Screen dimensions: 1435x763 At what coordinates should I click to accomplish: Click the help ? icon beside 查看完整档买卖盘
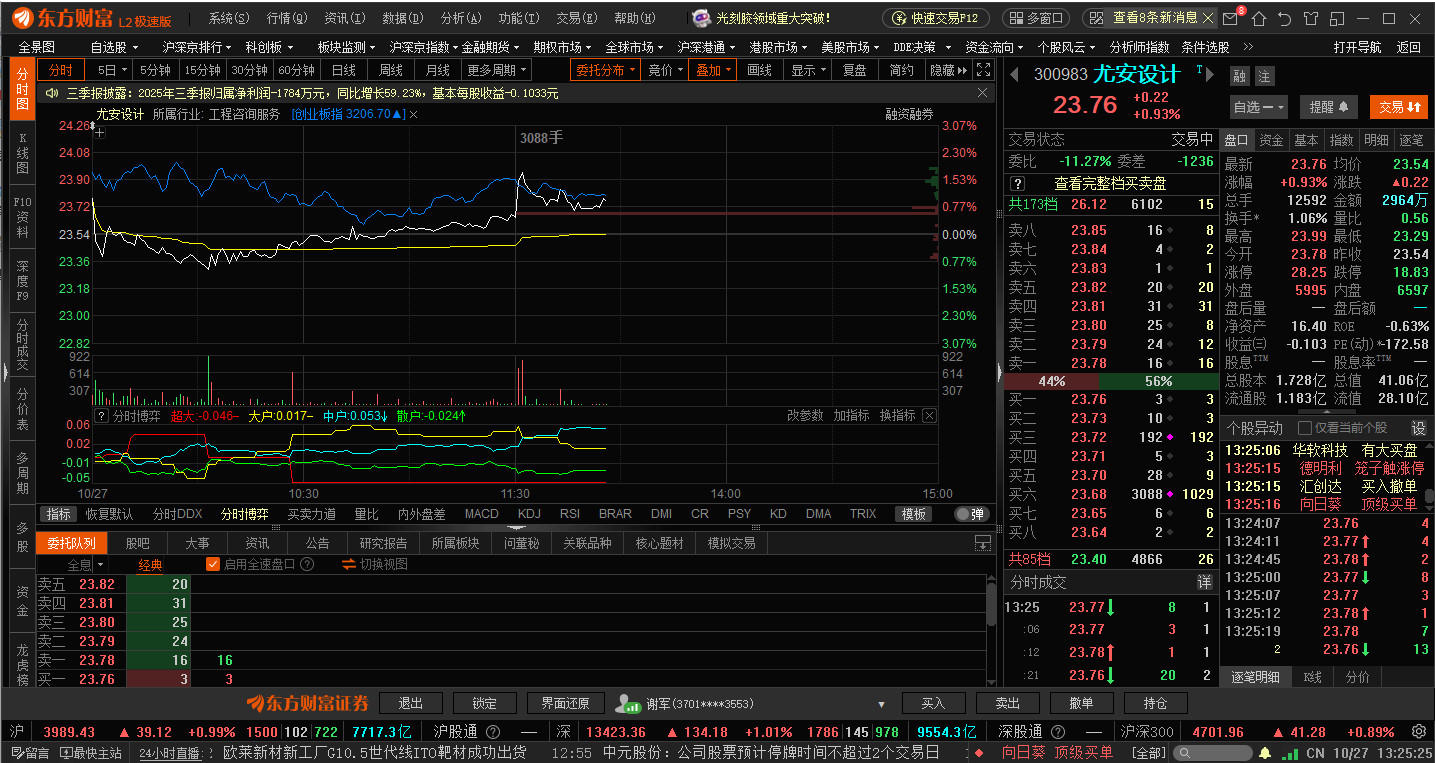[1018, 184]
